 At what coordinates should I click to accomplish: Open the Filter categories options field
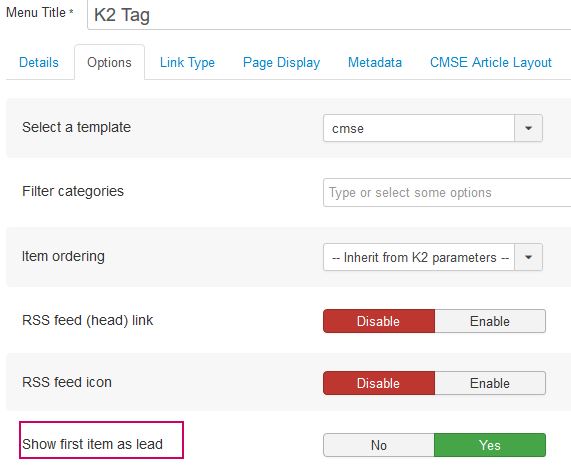pos(447,193)
